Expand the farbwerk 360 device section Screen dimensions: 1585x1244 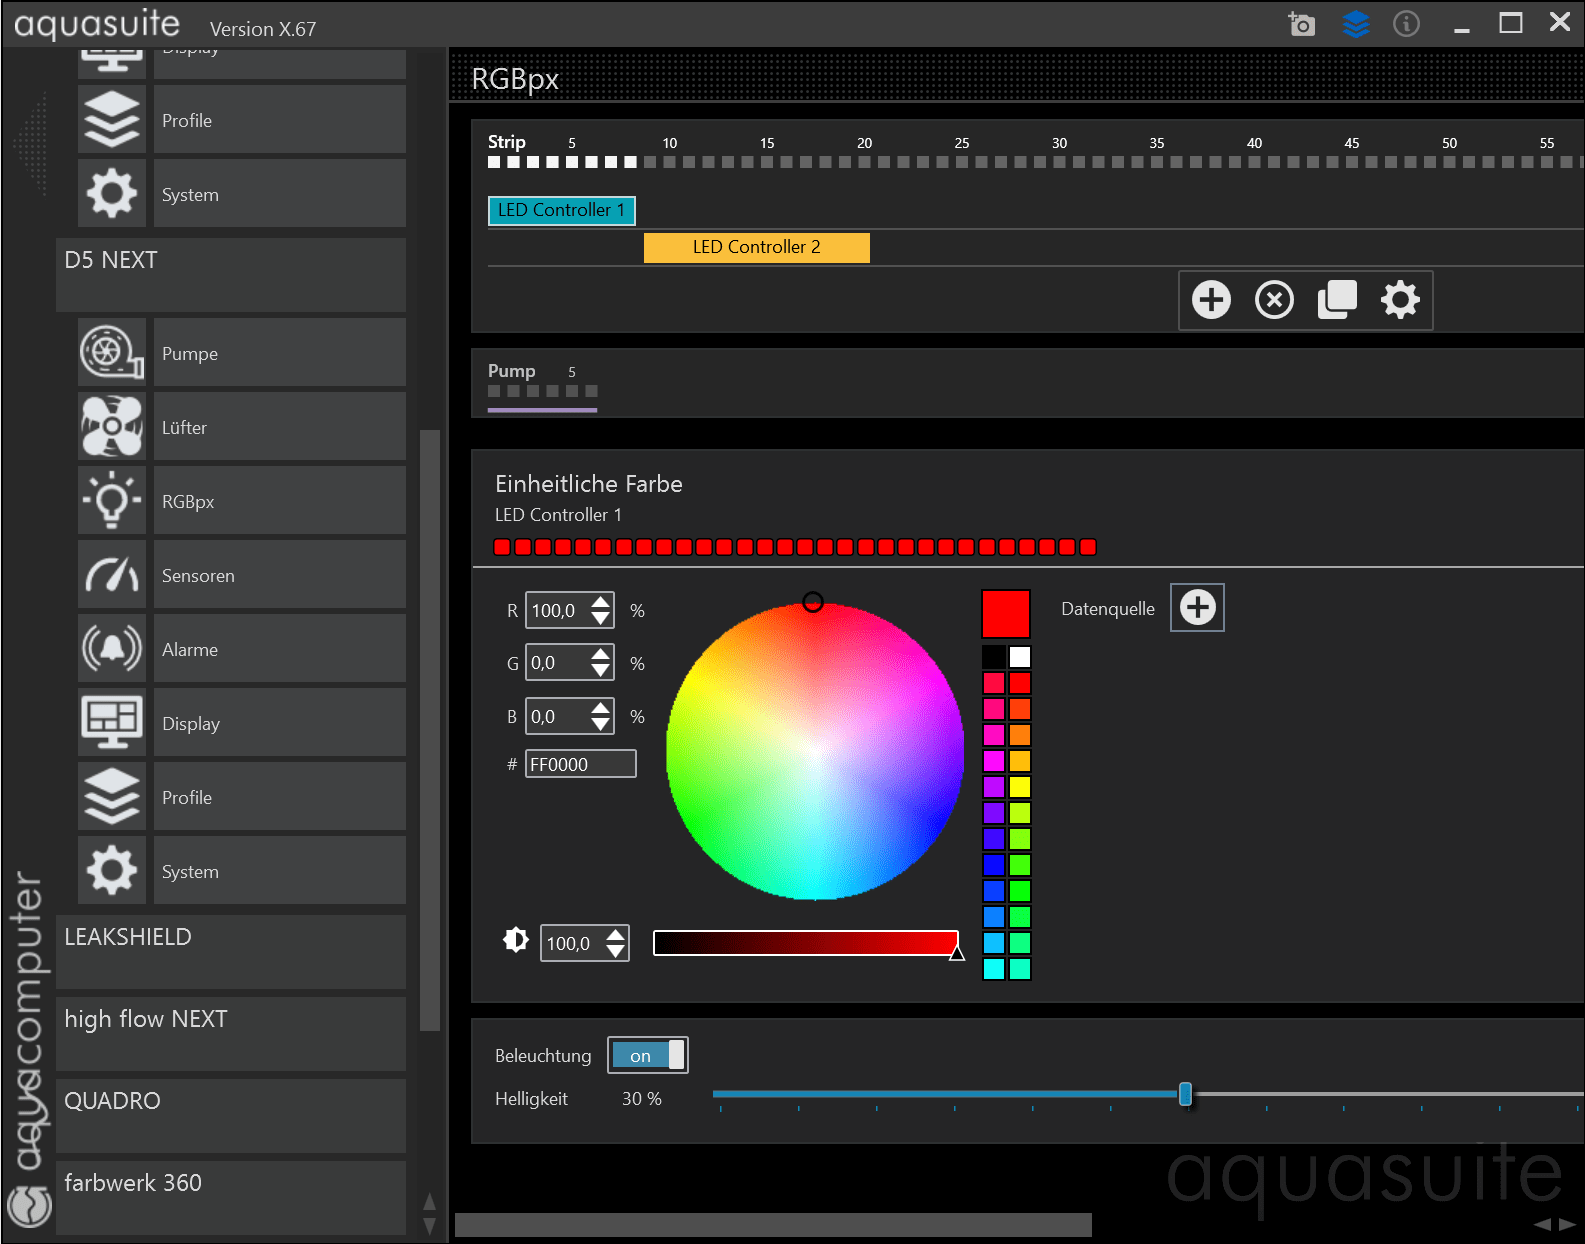(231, 1197)
